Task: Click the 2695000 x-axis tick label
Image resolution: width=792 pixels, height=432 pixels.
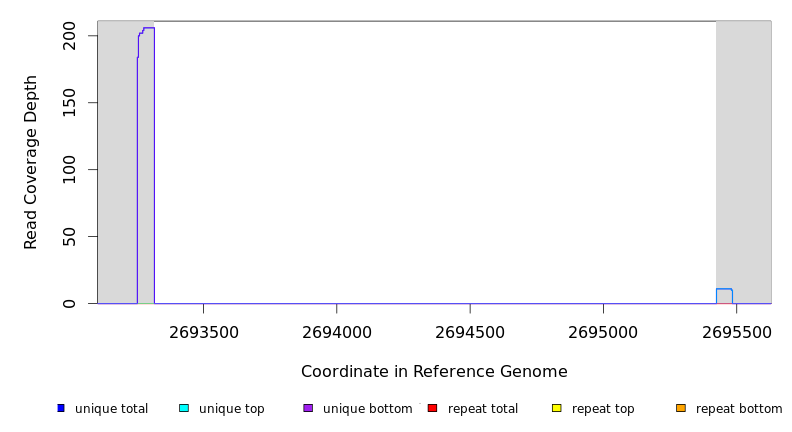Action: tap(603, 332)
